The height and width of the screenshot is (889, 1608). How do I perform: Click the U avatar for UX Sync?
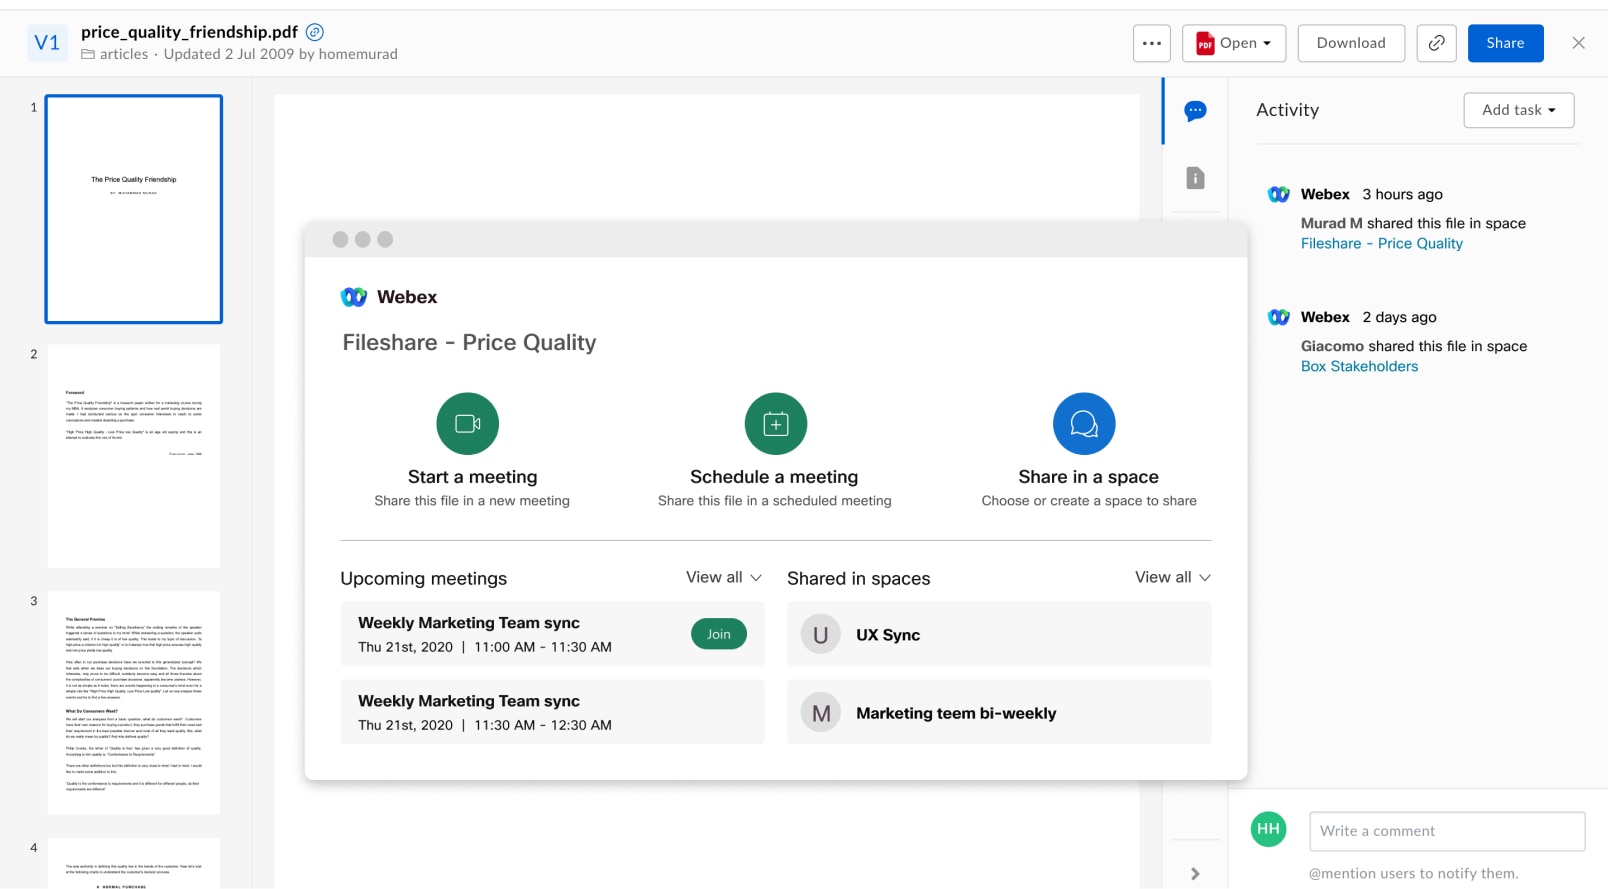[821, 635]
